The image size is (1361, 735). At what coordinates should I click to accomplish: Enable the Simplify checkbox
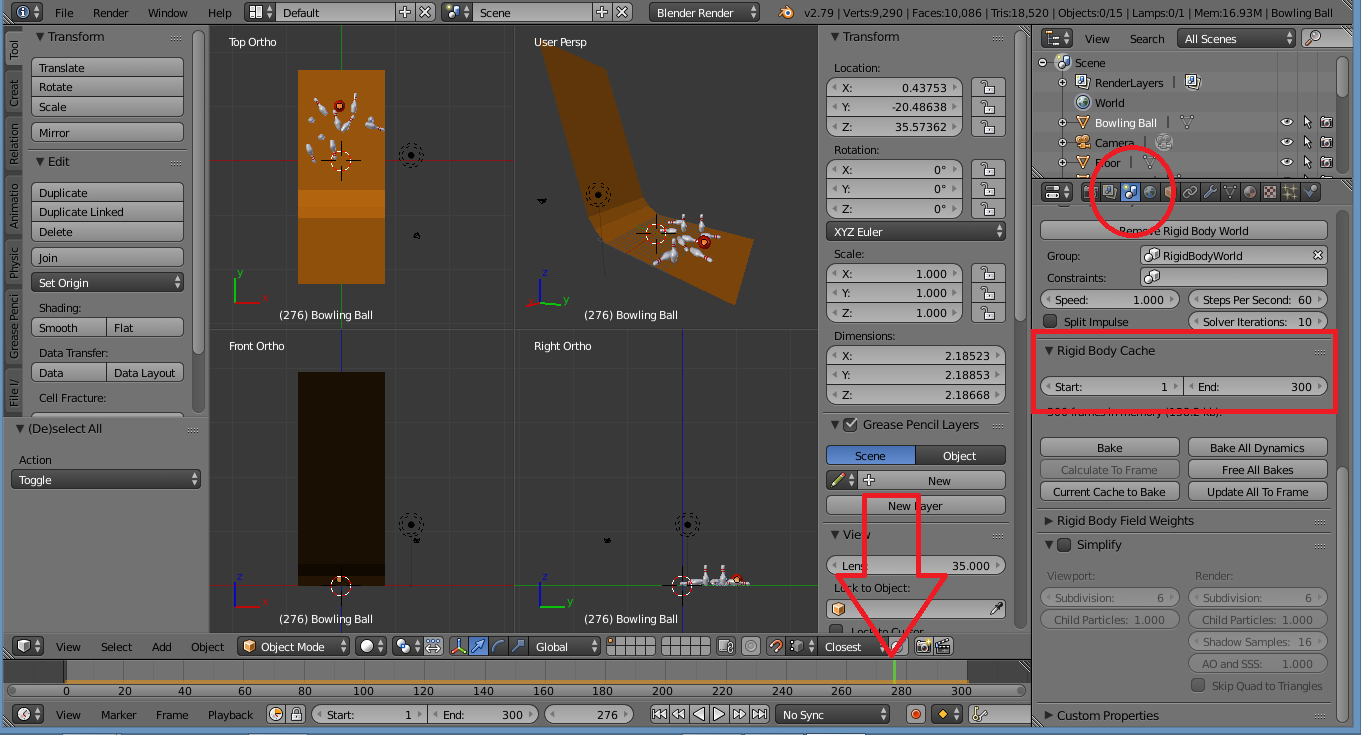(1064, 545)
